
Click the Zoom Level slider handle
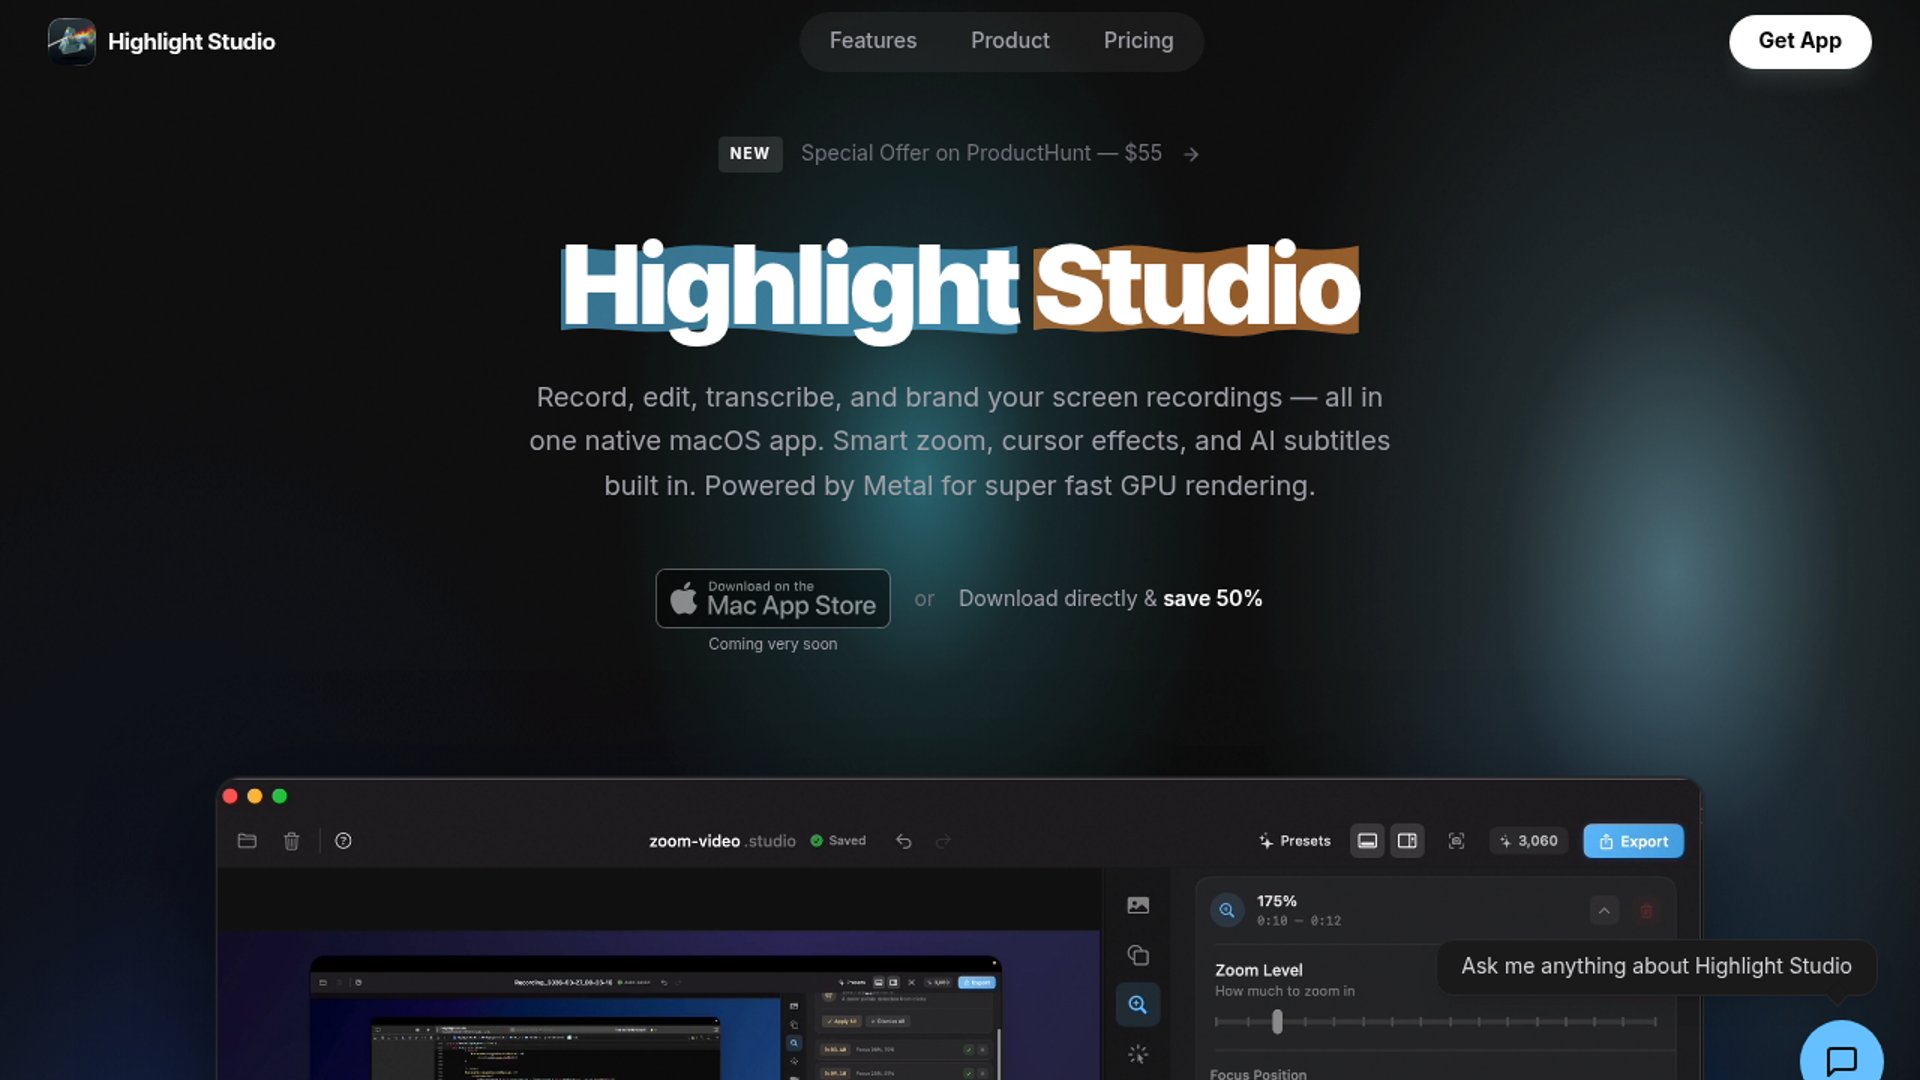click(1277, 1021)
